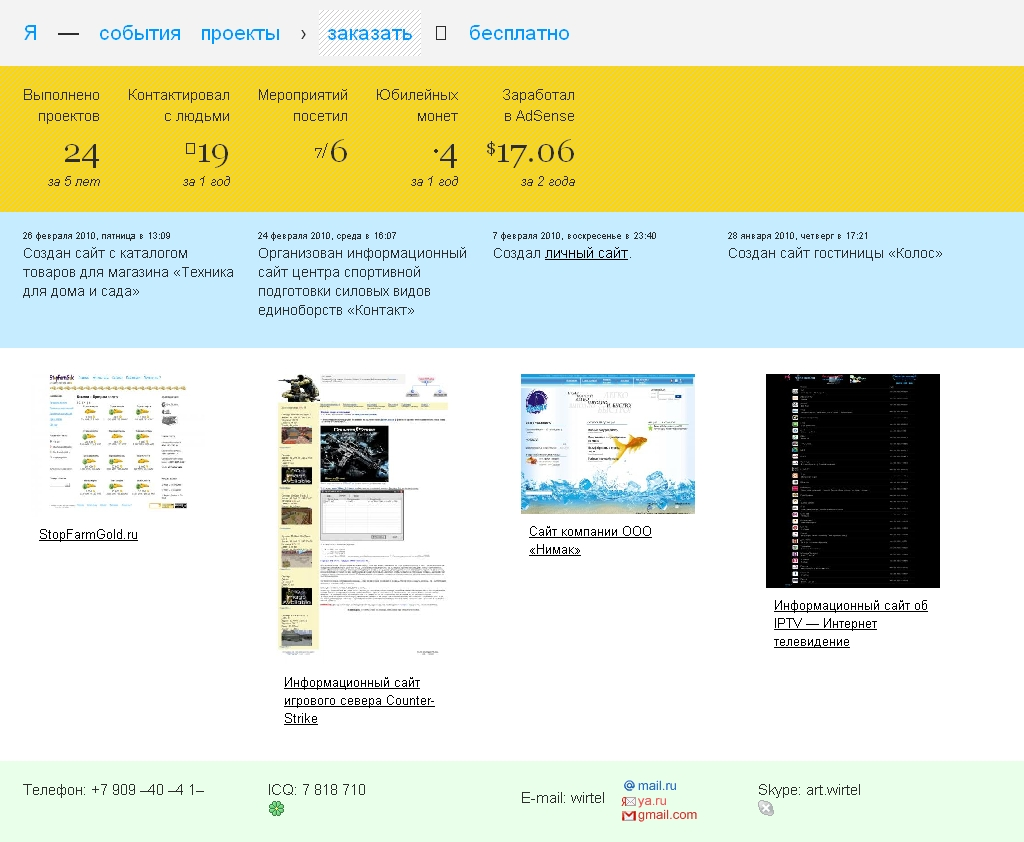Click the green ICQ flower status icon

coord(276,809)
